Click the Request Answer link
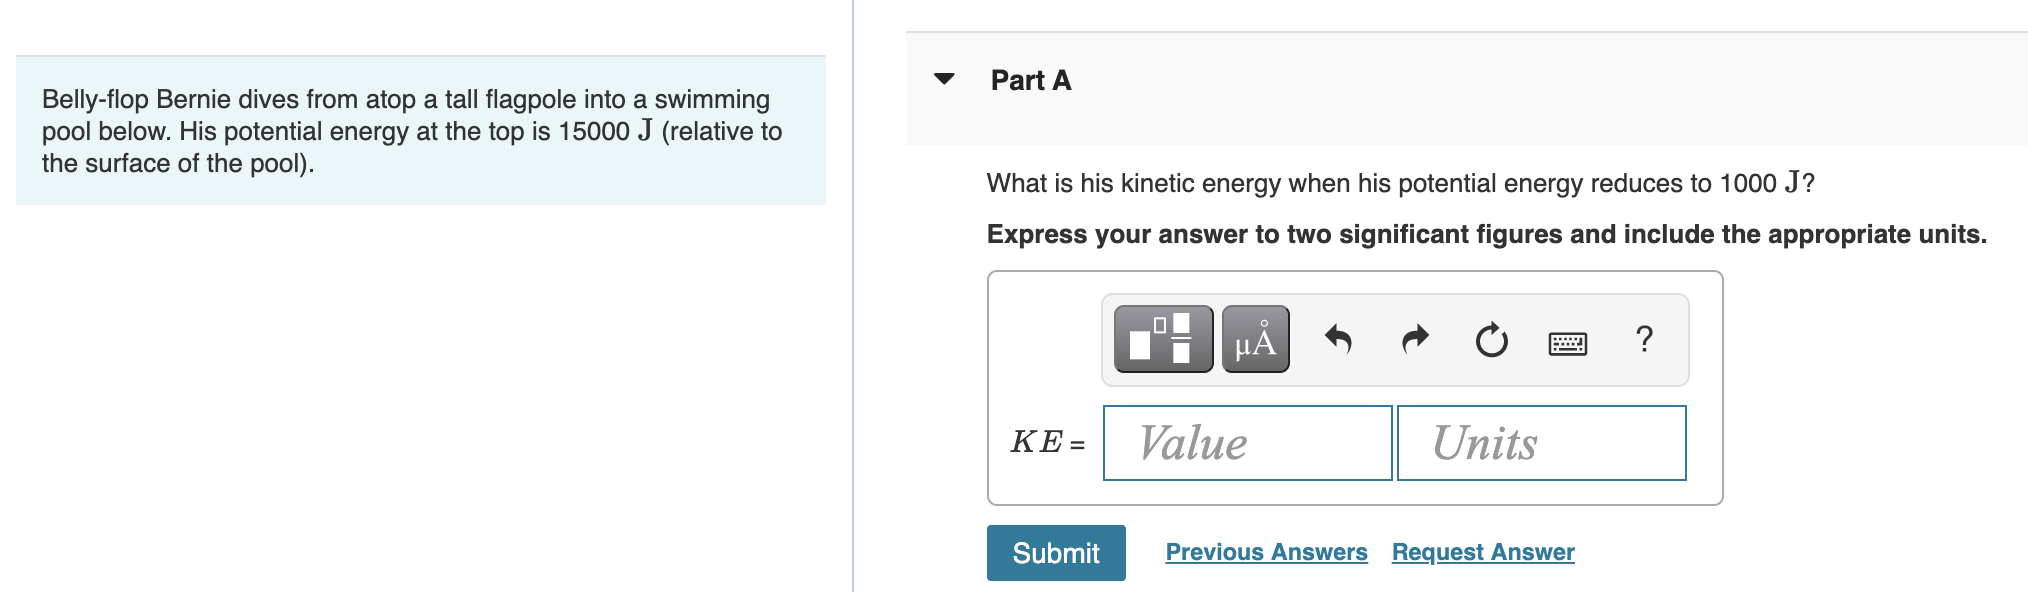The width and height of the screenshot is (2028, 592). (x=1483, y=552)
